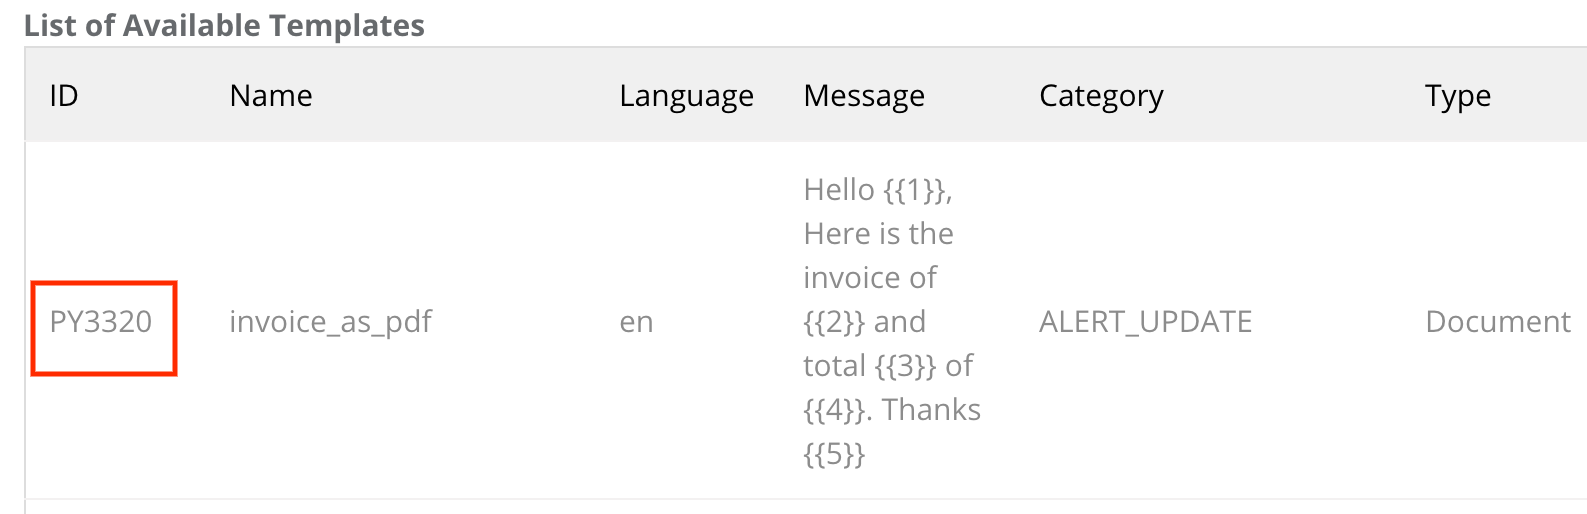Screen dimensions: 1587x514
Task: Click the 'total {{3}} of' message line
Action: click(888, 366)
